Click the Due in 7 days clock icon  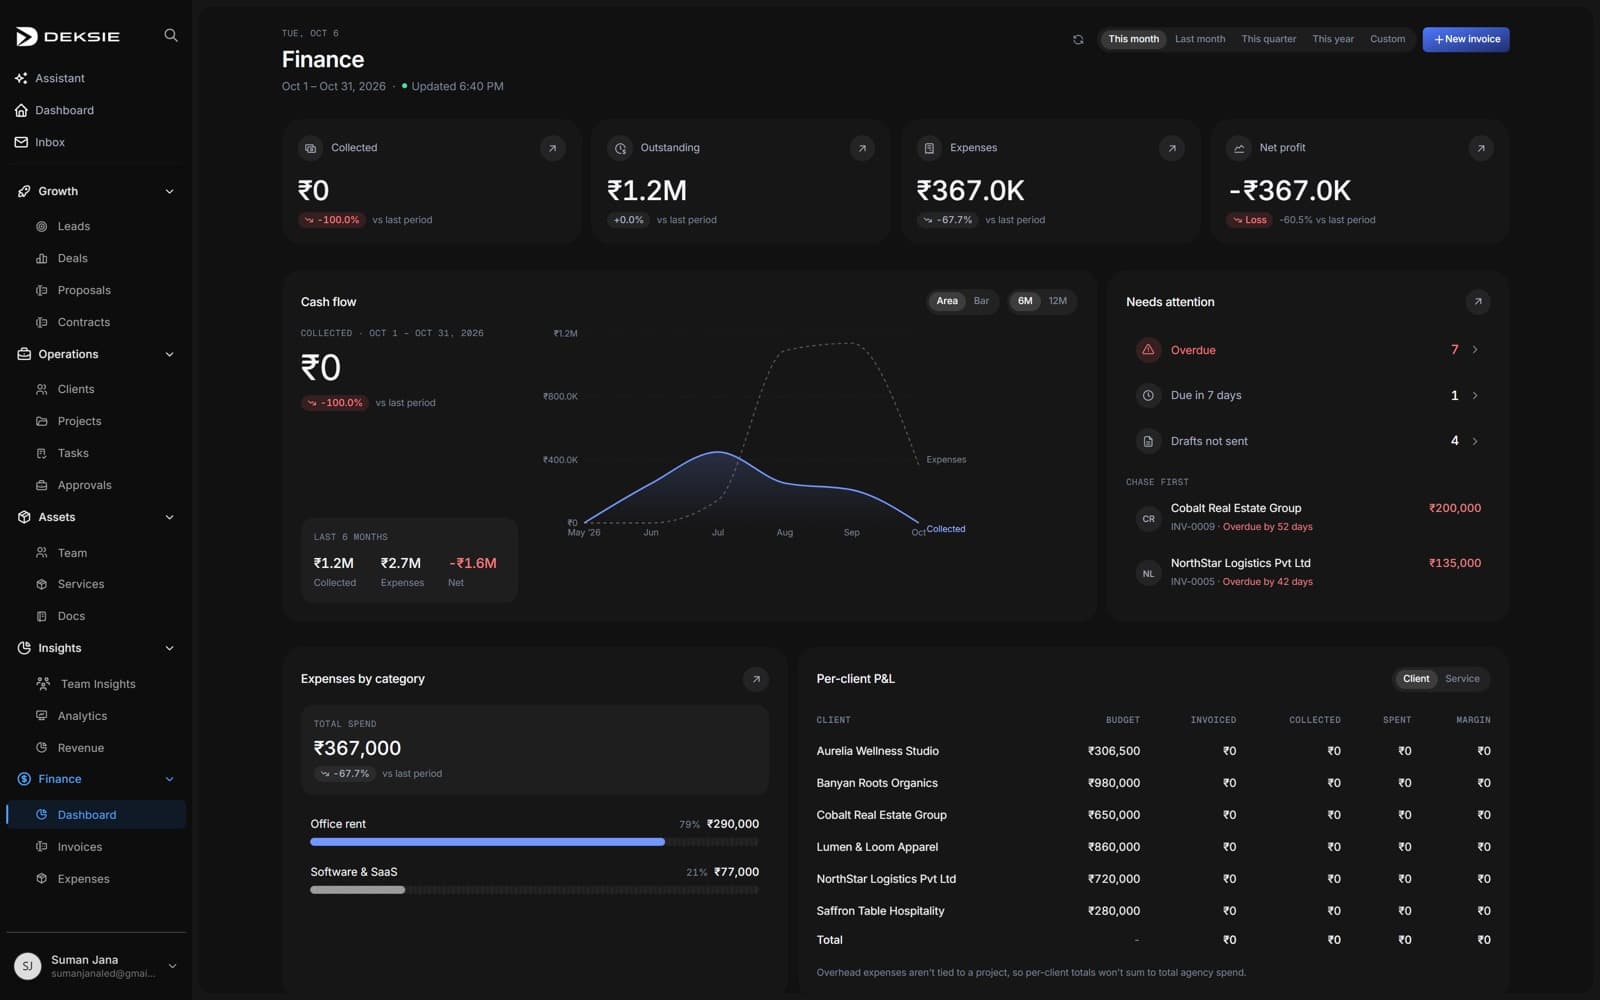click(1148, 396)
